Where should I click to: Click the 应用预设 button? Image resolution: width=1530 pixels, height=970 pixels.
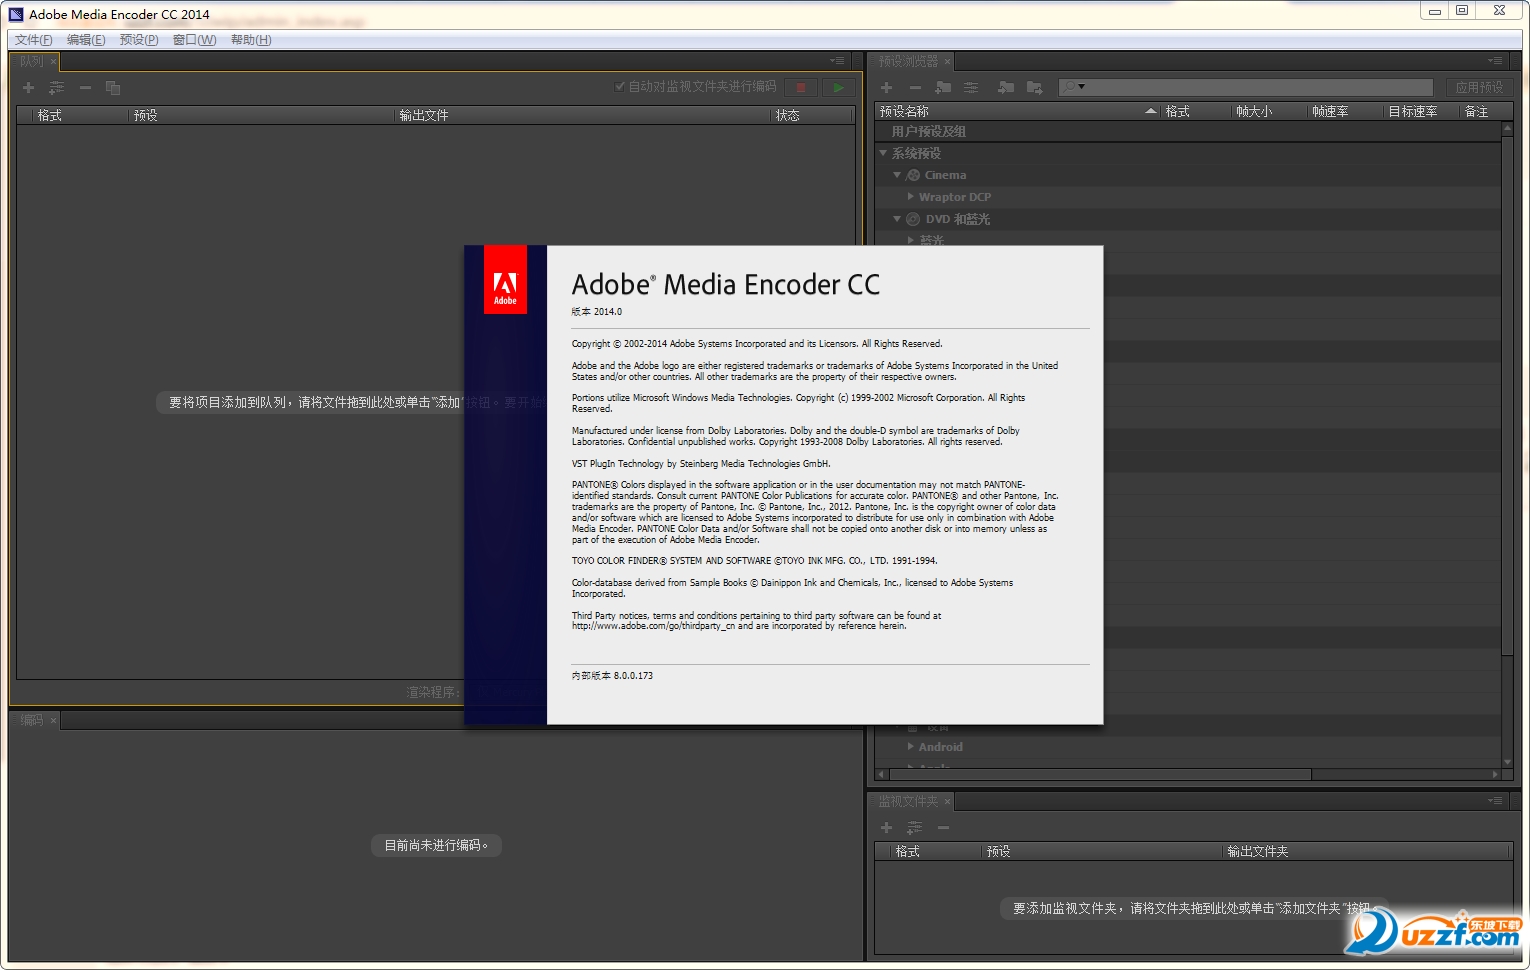pos(1479,88)
